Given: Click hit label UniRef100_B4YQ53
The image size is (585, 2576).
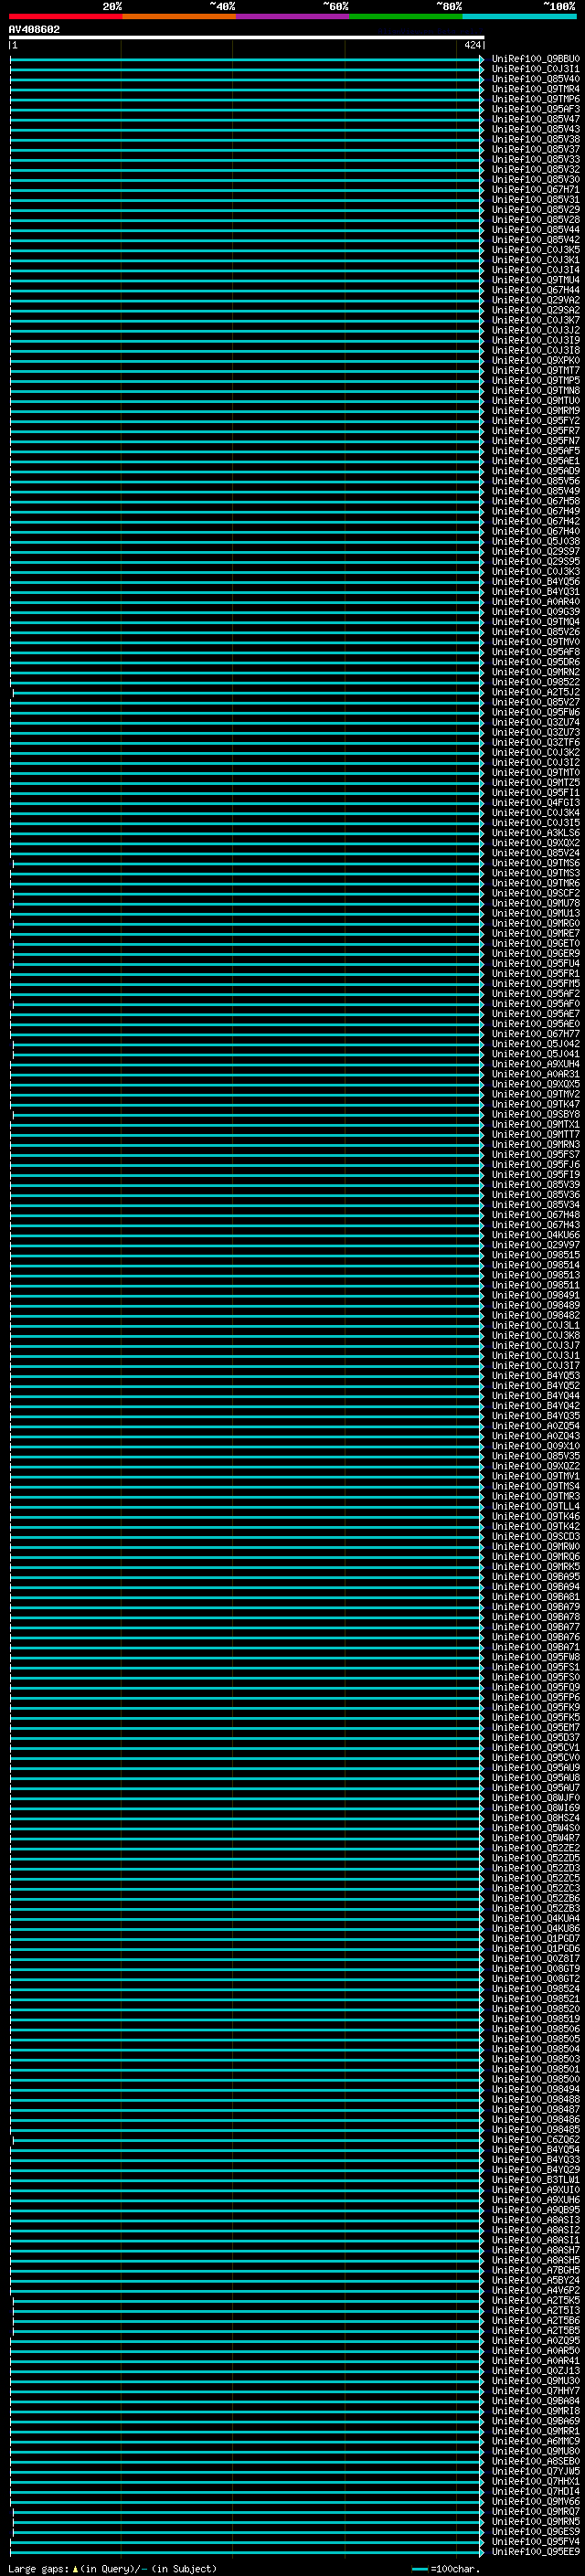Looking at the screenshot, I should click(x=536, y=1375).
